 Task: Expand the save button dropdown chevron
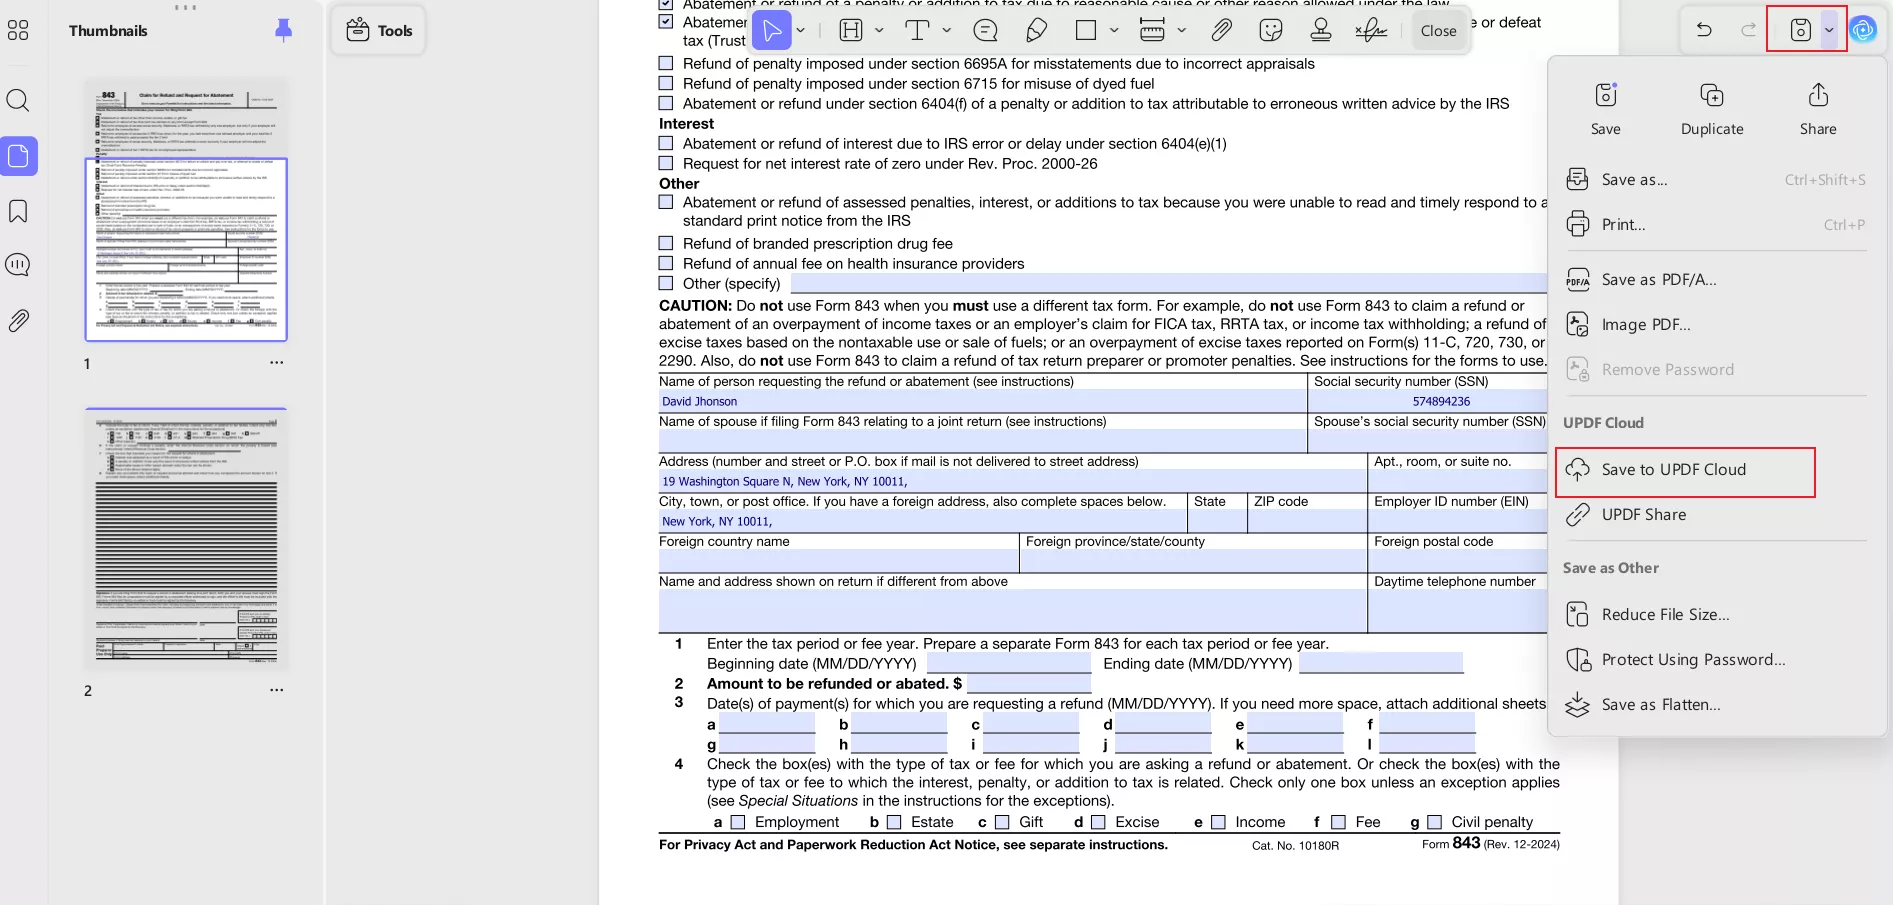tap(1830, 29)
